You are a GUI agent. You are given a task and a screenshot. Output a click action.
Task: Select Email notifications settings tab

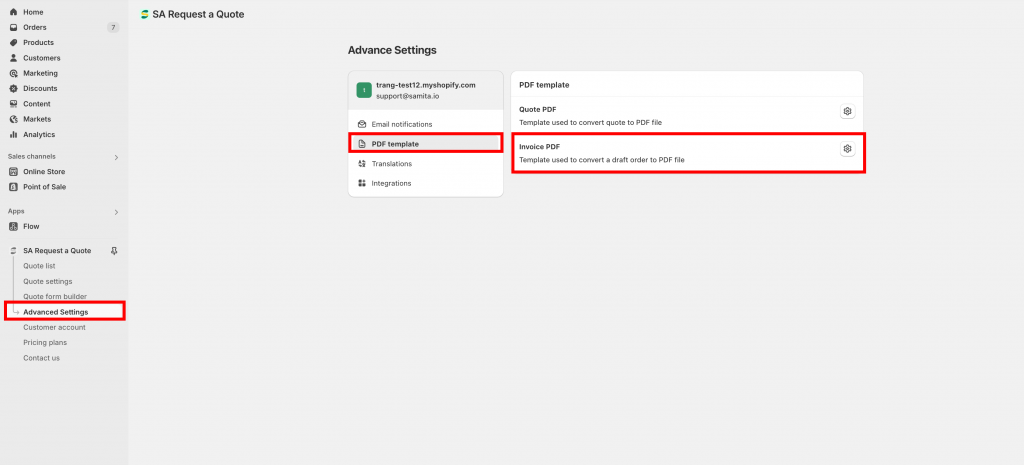click(426, 124)
